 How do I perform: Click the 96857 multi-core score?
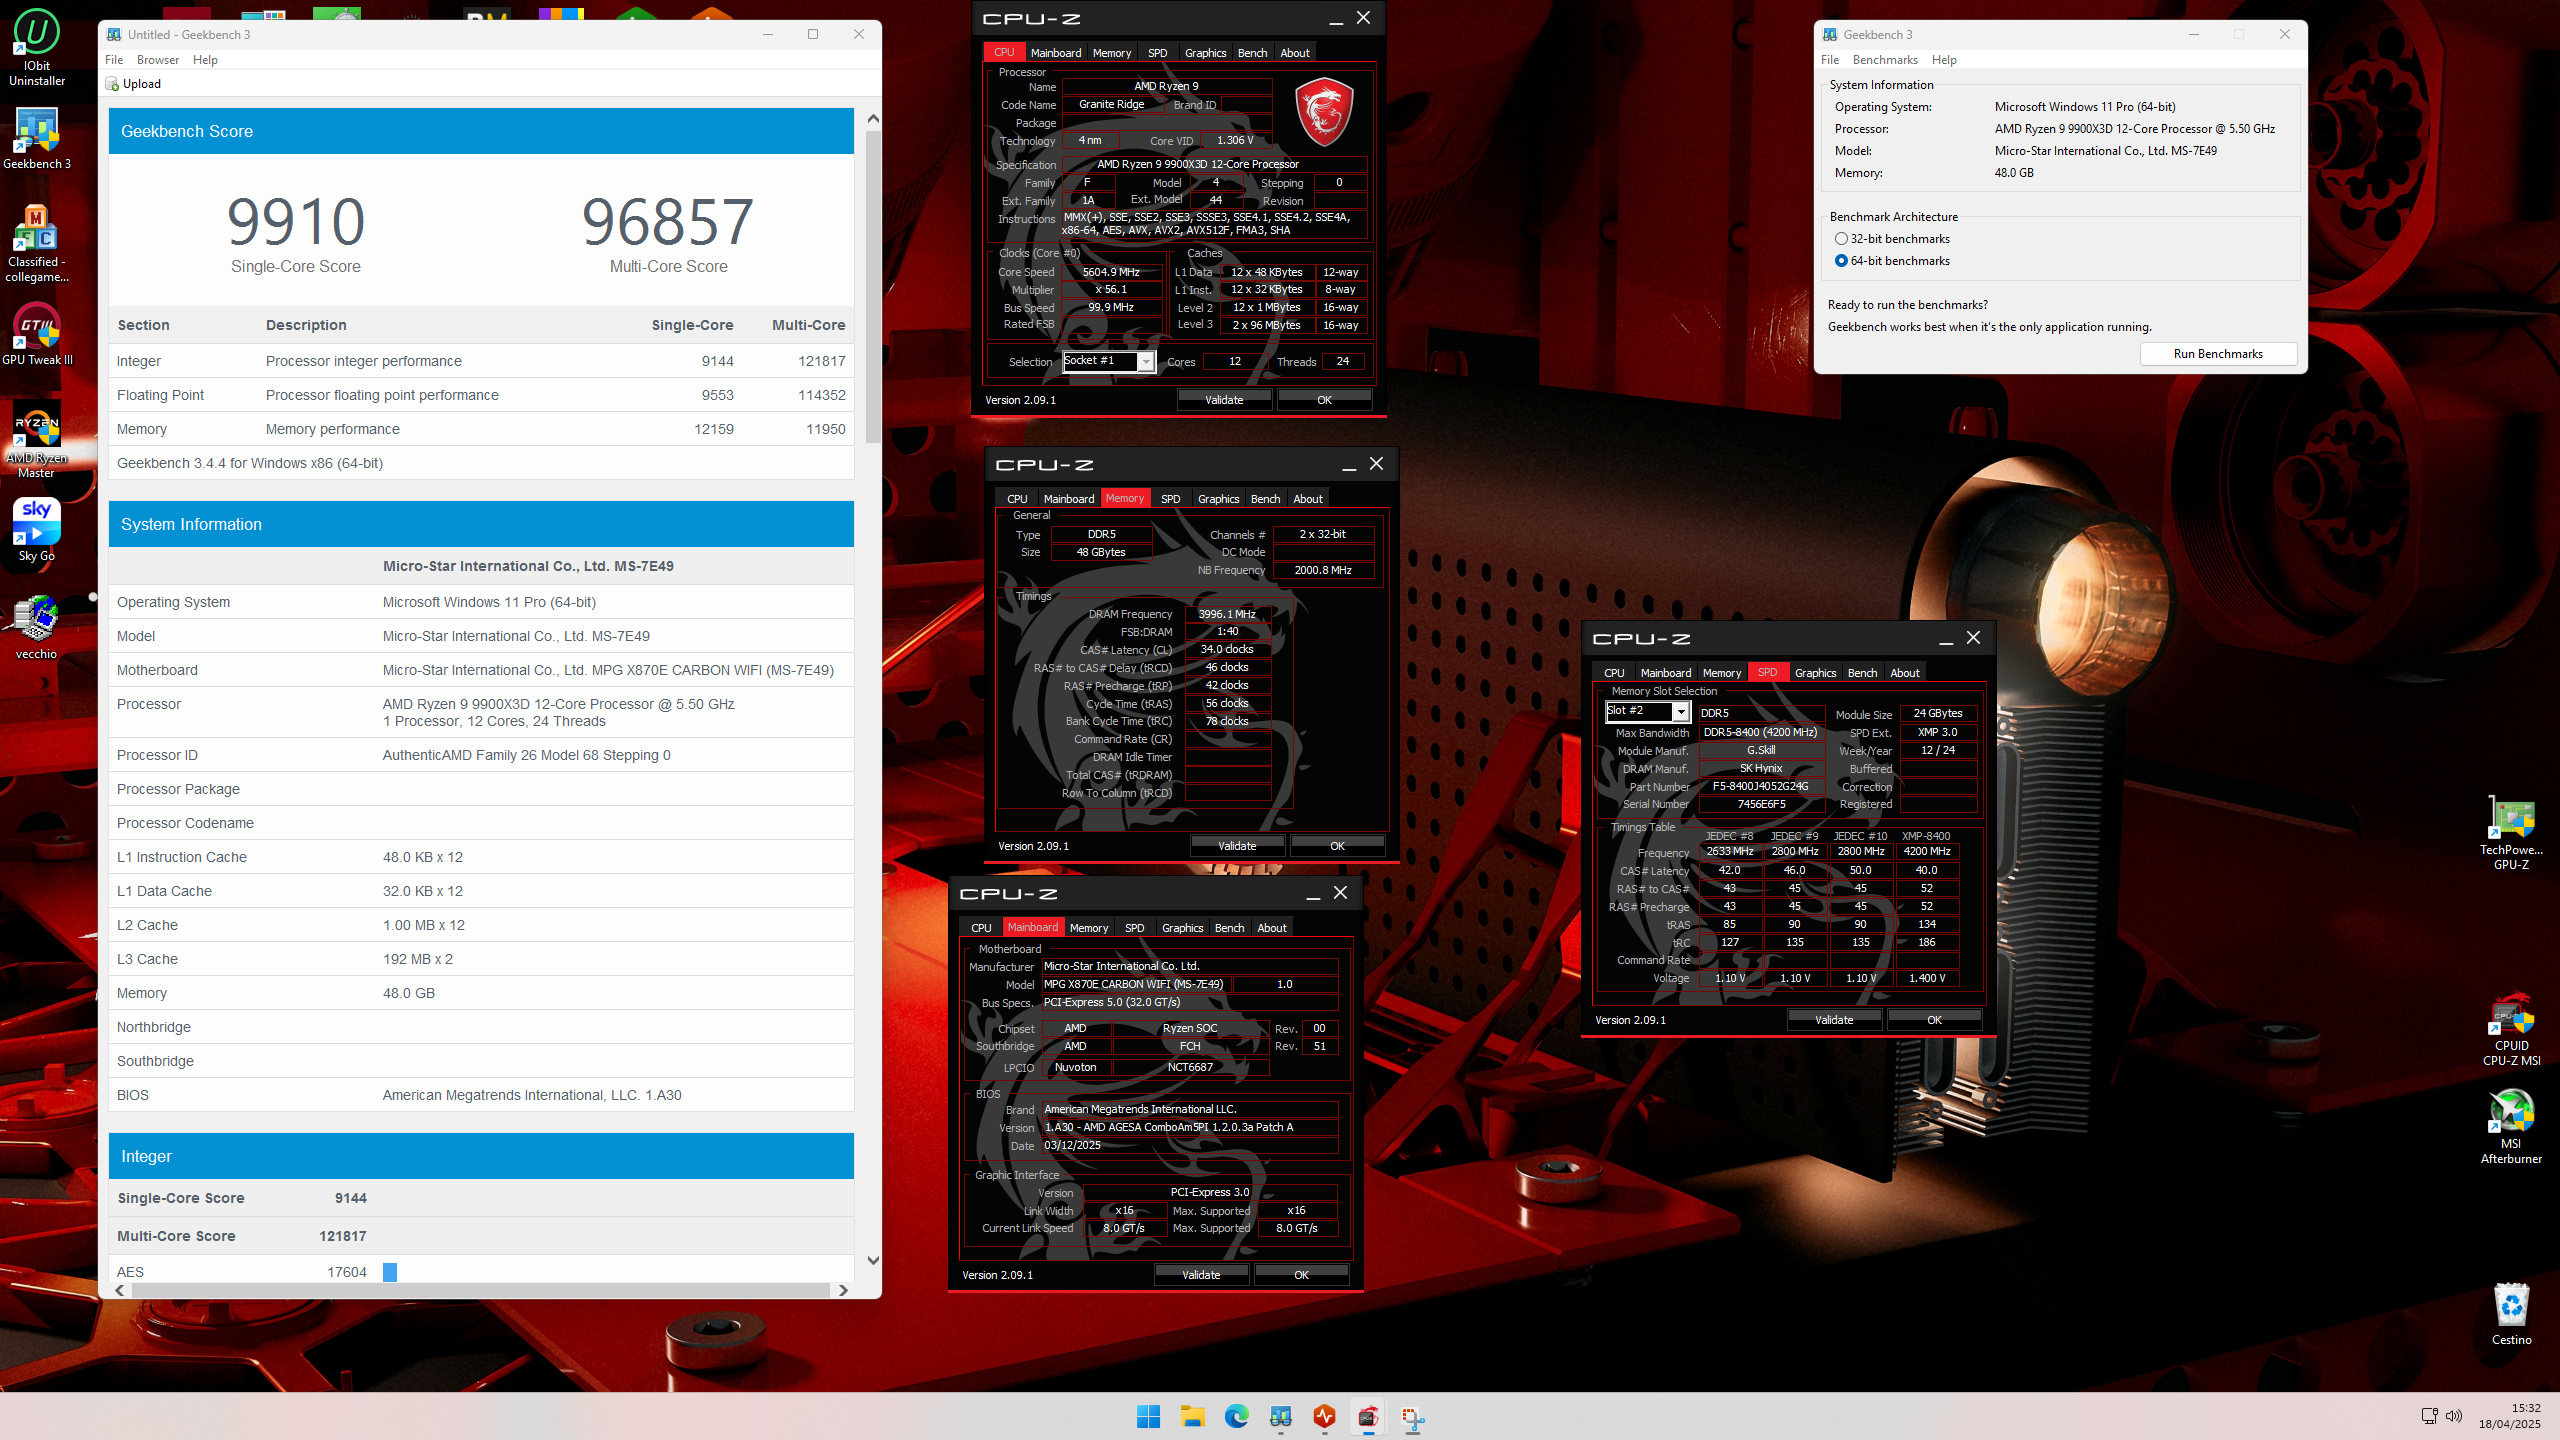(x=668, y=222)
